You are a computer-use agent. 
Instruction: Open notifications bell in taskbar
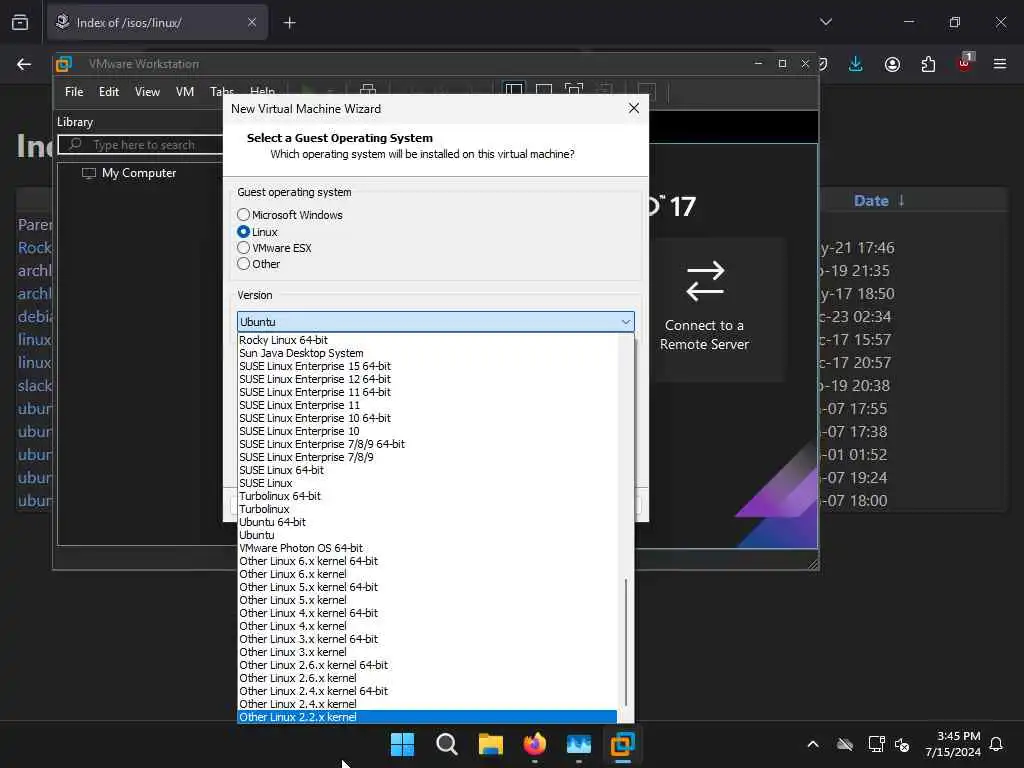996,744
